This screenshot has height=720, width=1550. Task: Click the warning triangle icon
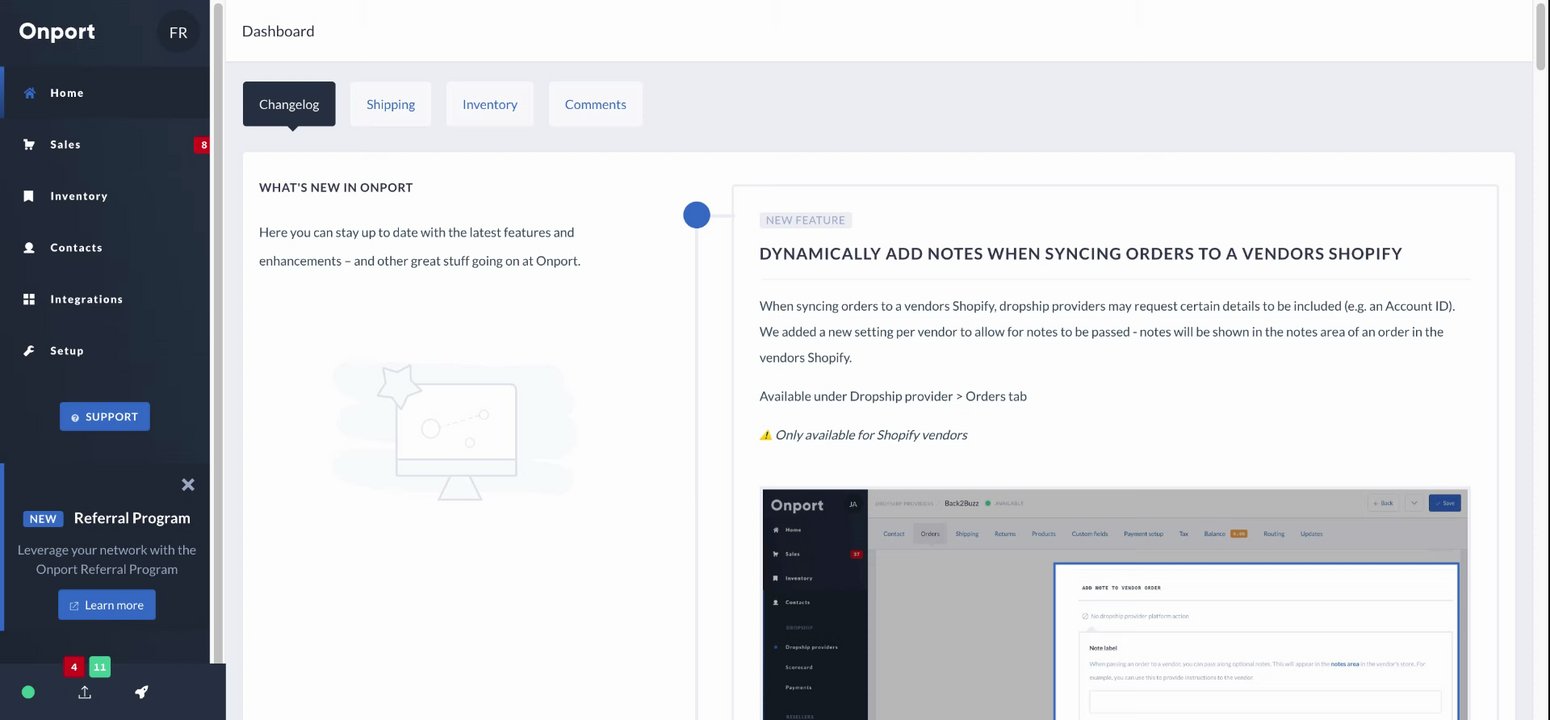click(766, 435)
